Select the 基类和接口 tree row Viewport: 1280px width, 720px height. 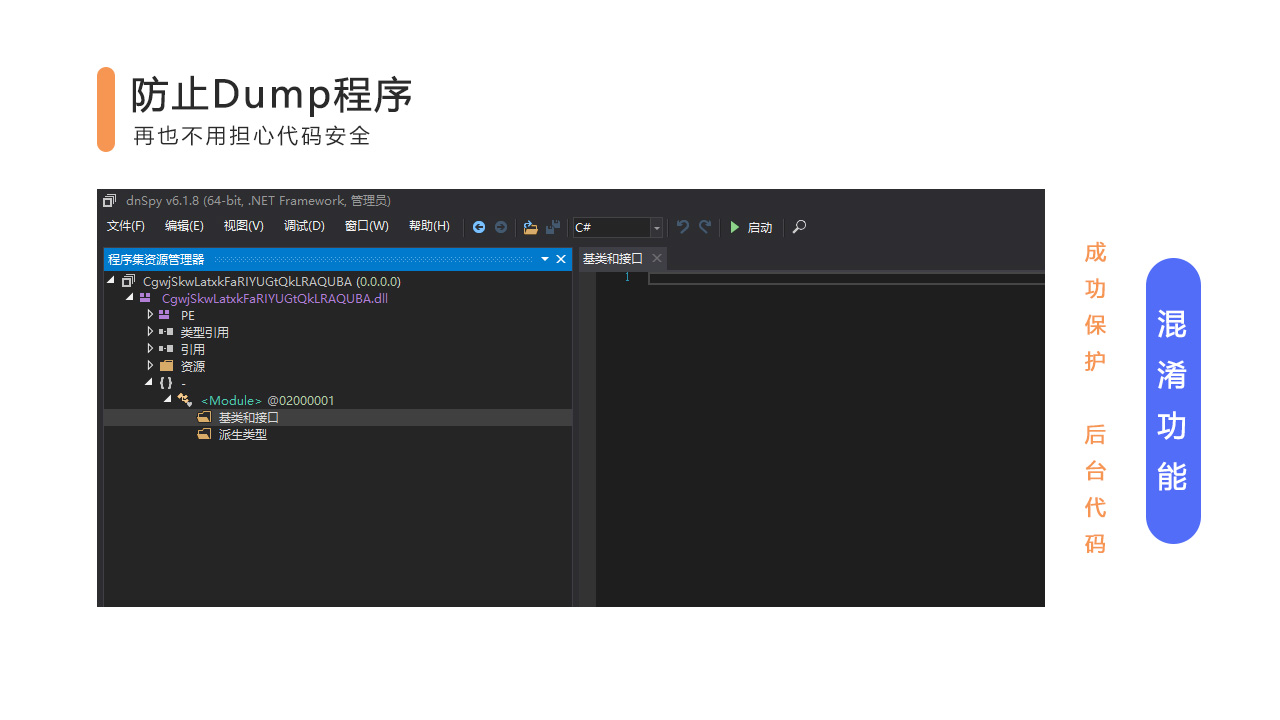(x=338, y=417)
